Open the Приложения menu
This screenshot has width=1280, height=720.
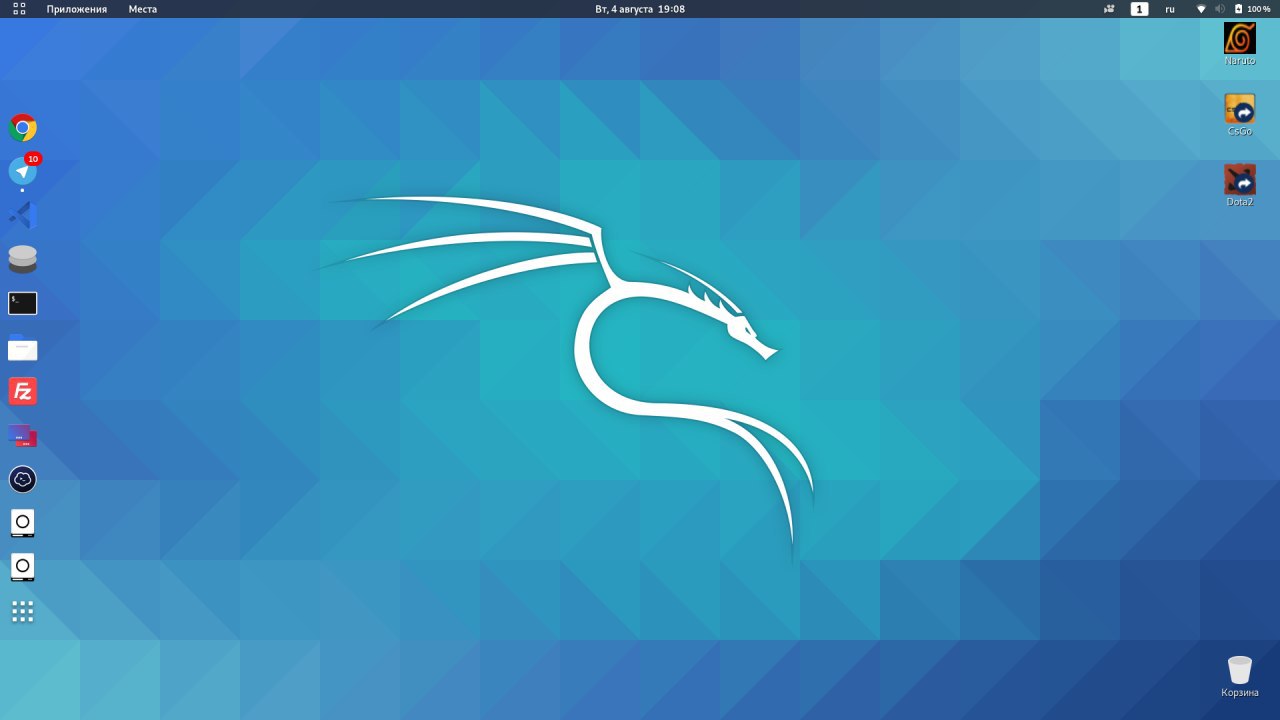pos(77,9)
